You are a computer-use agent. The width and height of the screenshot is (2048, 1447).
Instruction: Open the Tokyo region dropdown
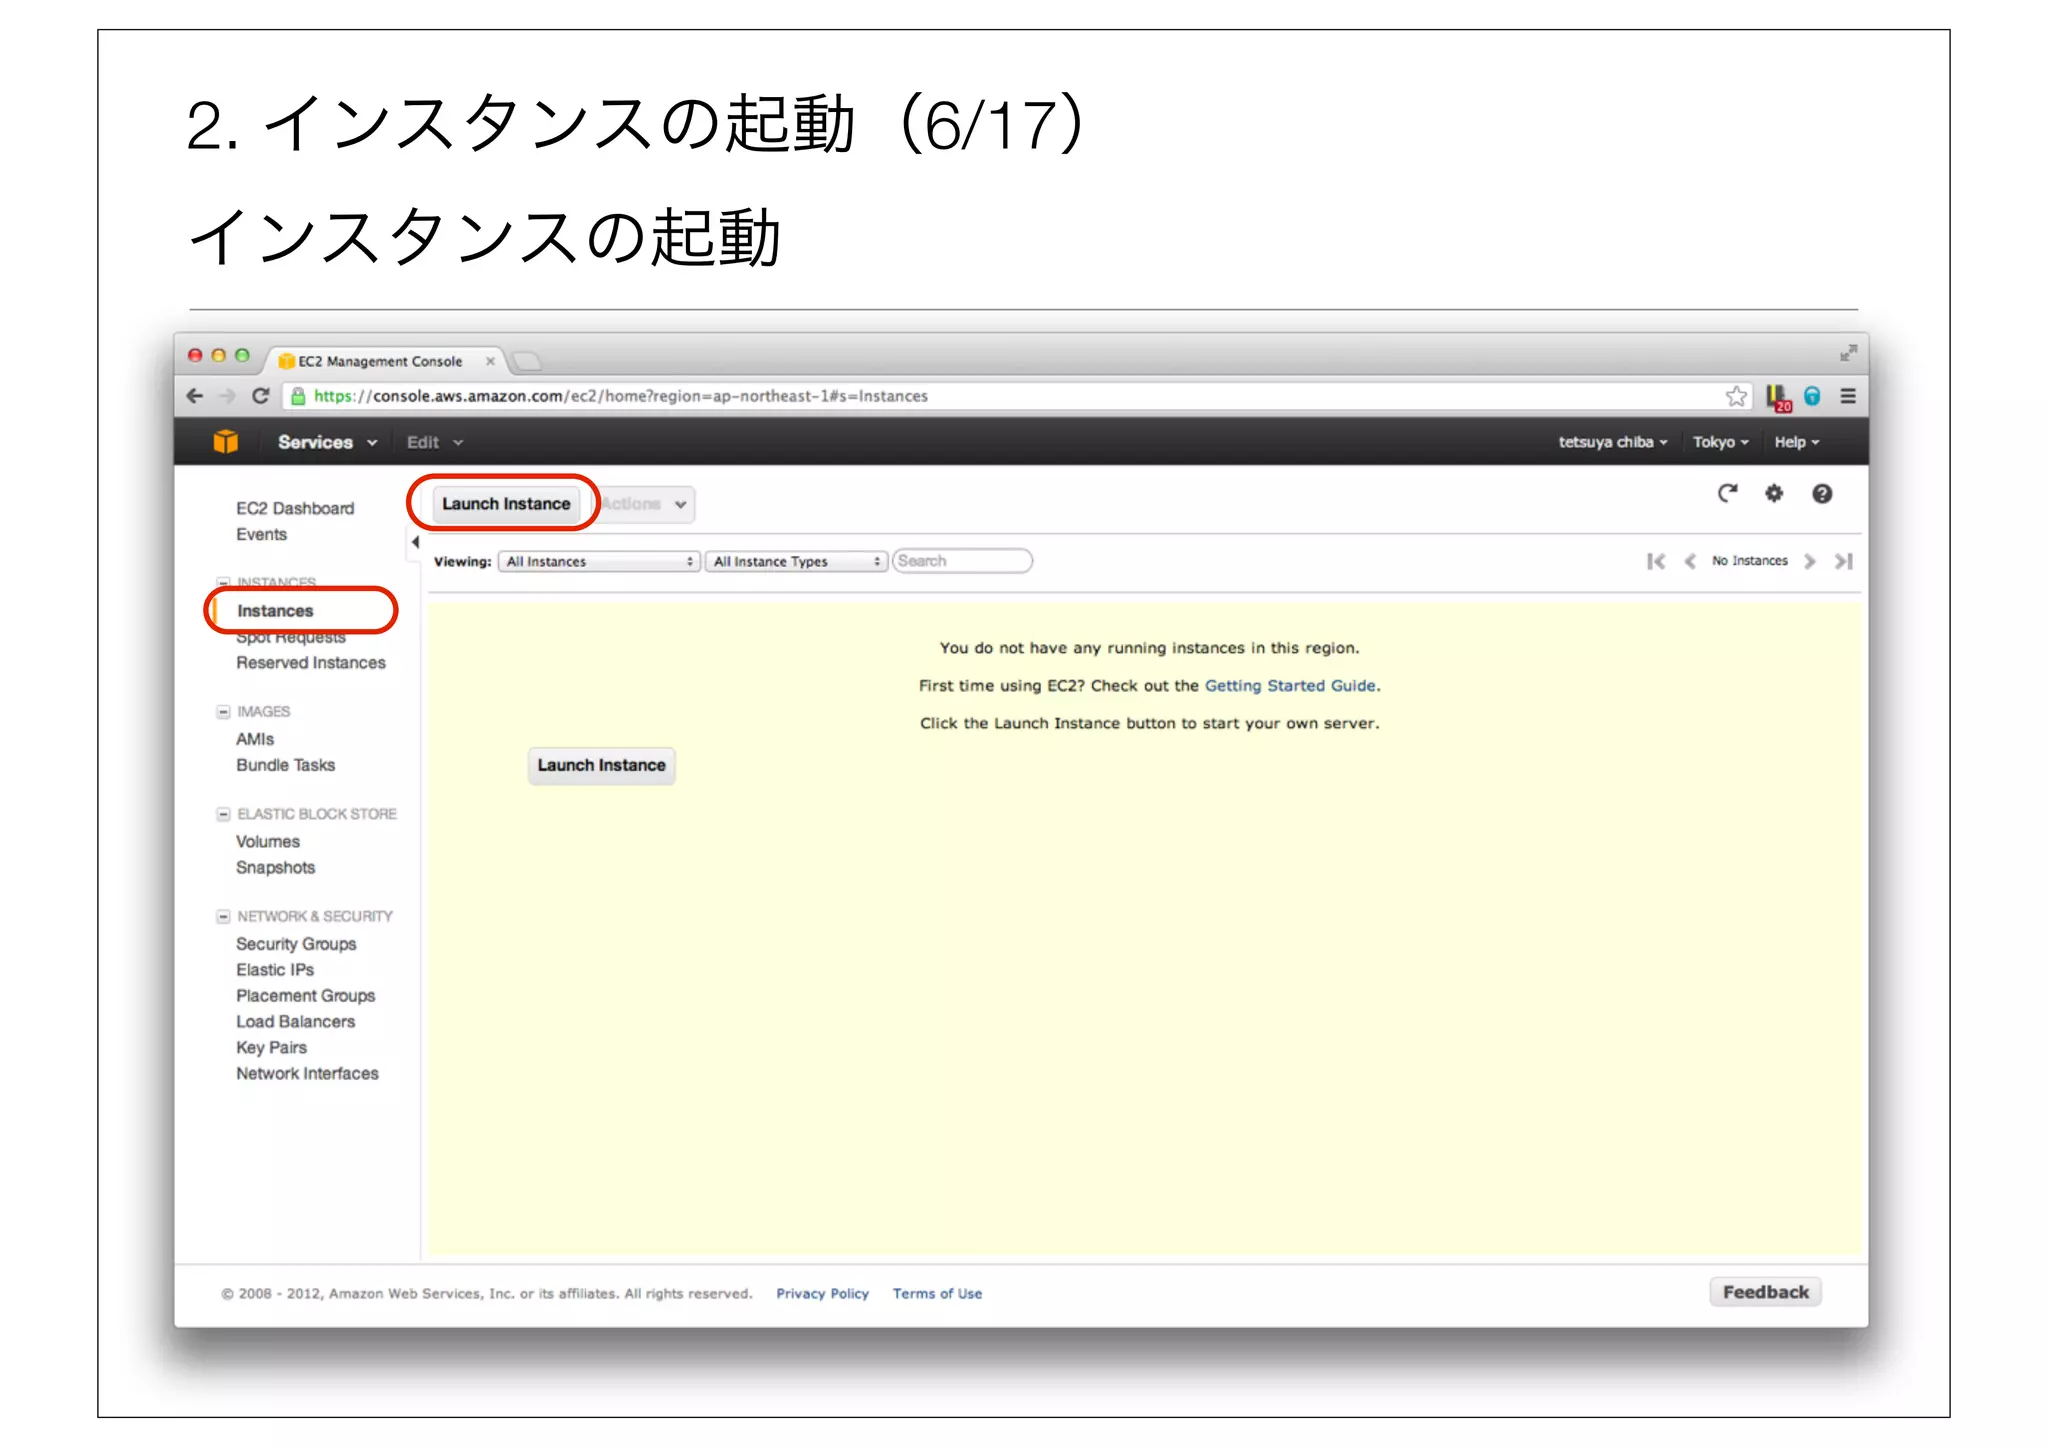coord(1720,442)
